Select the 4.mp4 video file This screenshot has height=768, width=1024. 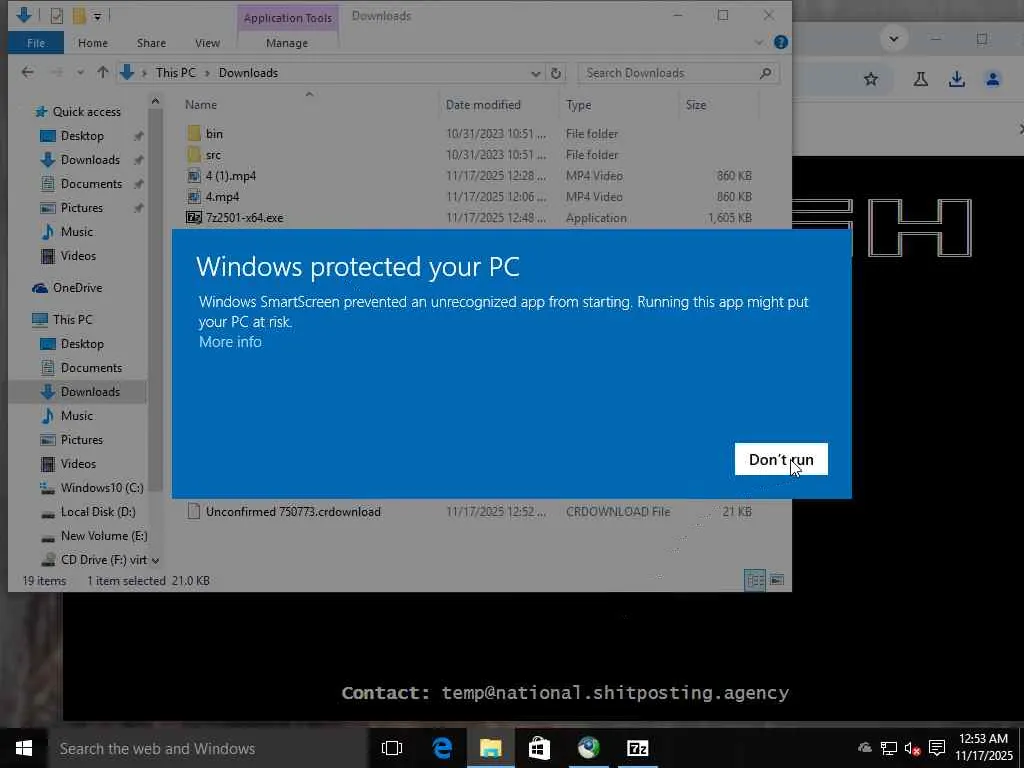(222, 197)
